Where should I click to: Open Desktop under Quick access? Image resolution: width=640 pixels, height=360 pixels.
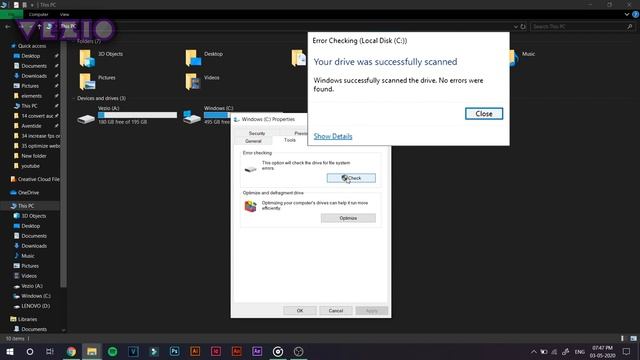(31, 56)
